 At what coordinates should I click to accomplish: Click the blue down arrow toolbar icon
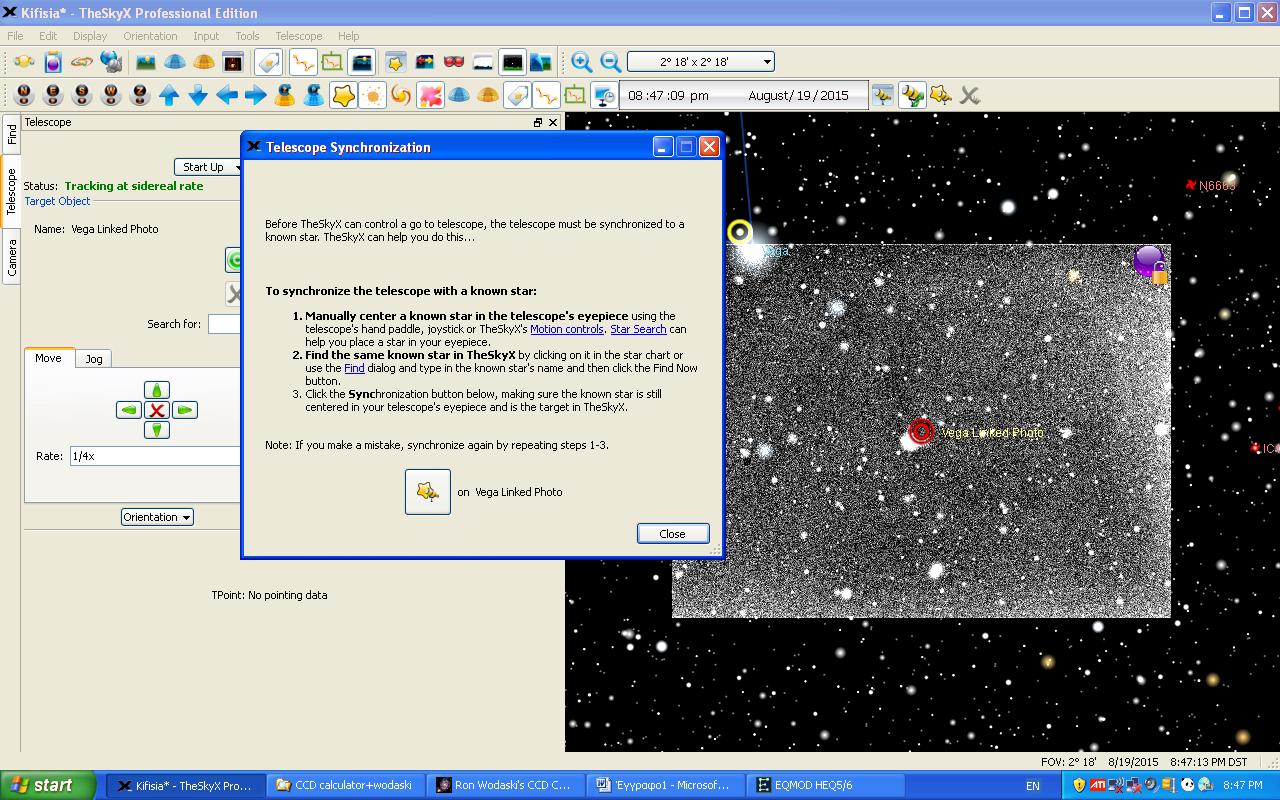(x=198, y=95)
